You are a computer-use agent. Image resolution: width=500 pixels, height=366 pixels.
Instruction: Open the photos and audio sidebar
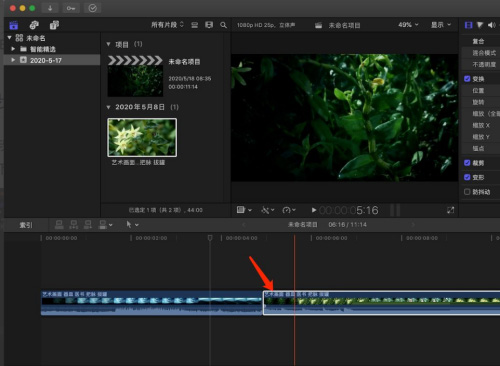[34, 25]
